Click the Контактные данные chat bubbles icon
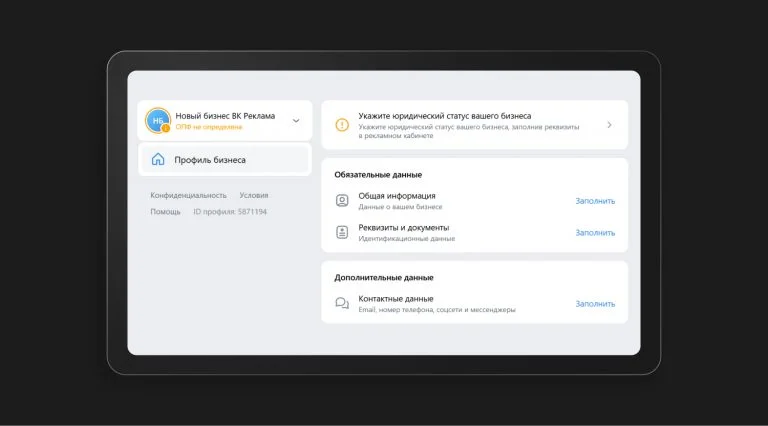768x426 pixels. click(342, 304)
